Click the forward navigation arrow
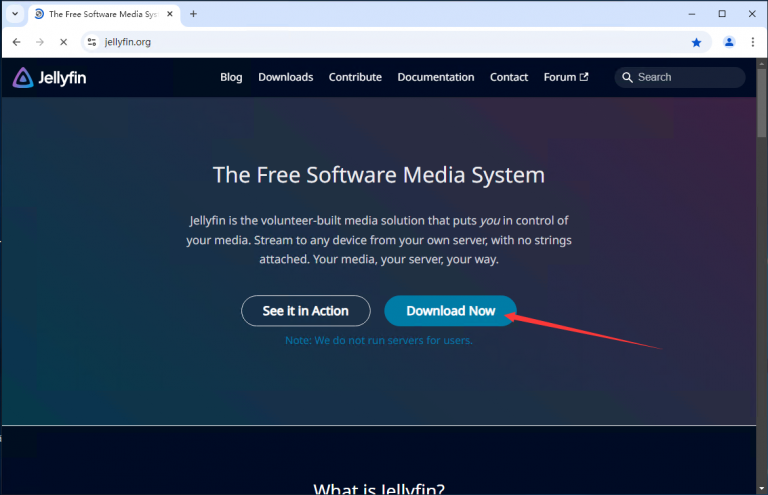 [39, 42]
